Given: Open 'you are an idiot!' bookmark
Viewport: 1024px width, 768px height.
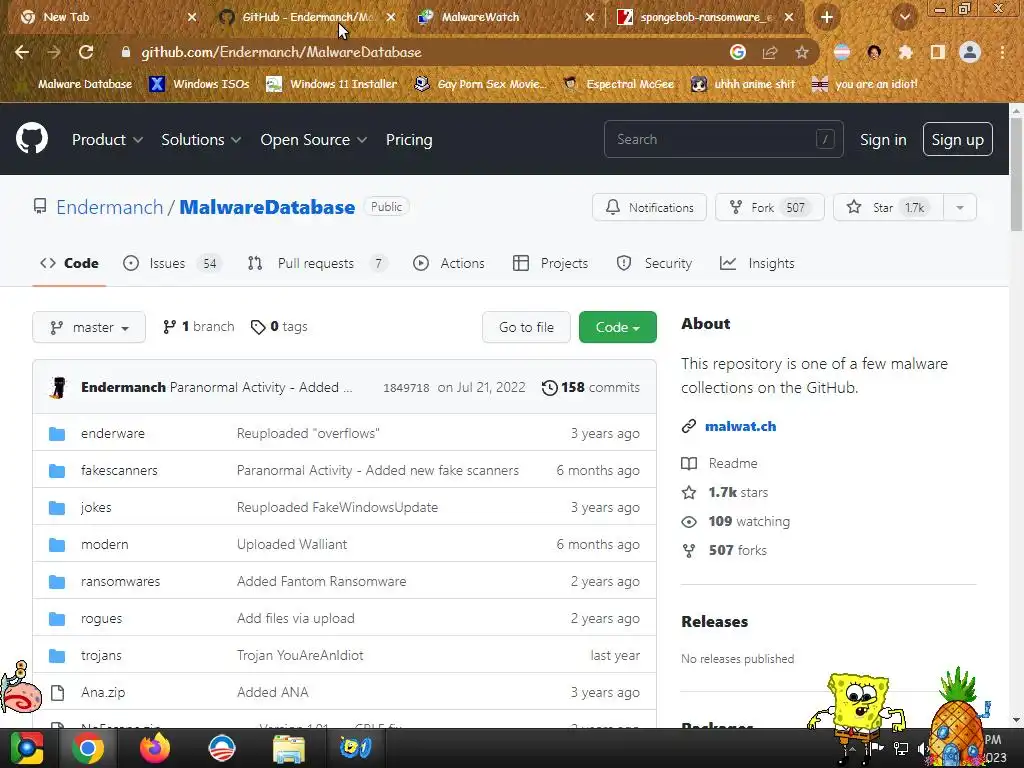Looking at the screenshot, I should pos(865,84).
